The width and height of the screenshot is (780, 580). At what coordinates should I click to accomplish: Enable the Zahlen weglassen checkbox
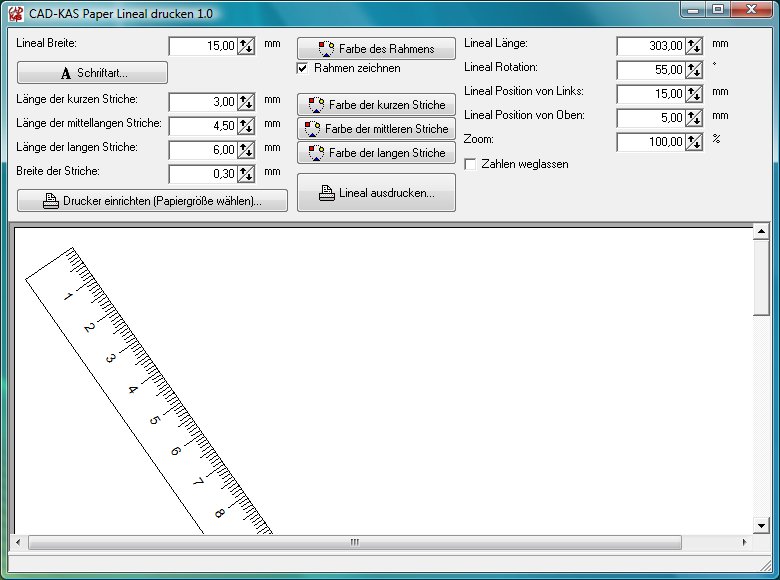point(471,164)
